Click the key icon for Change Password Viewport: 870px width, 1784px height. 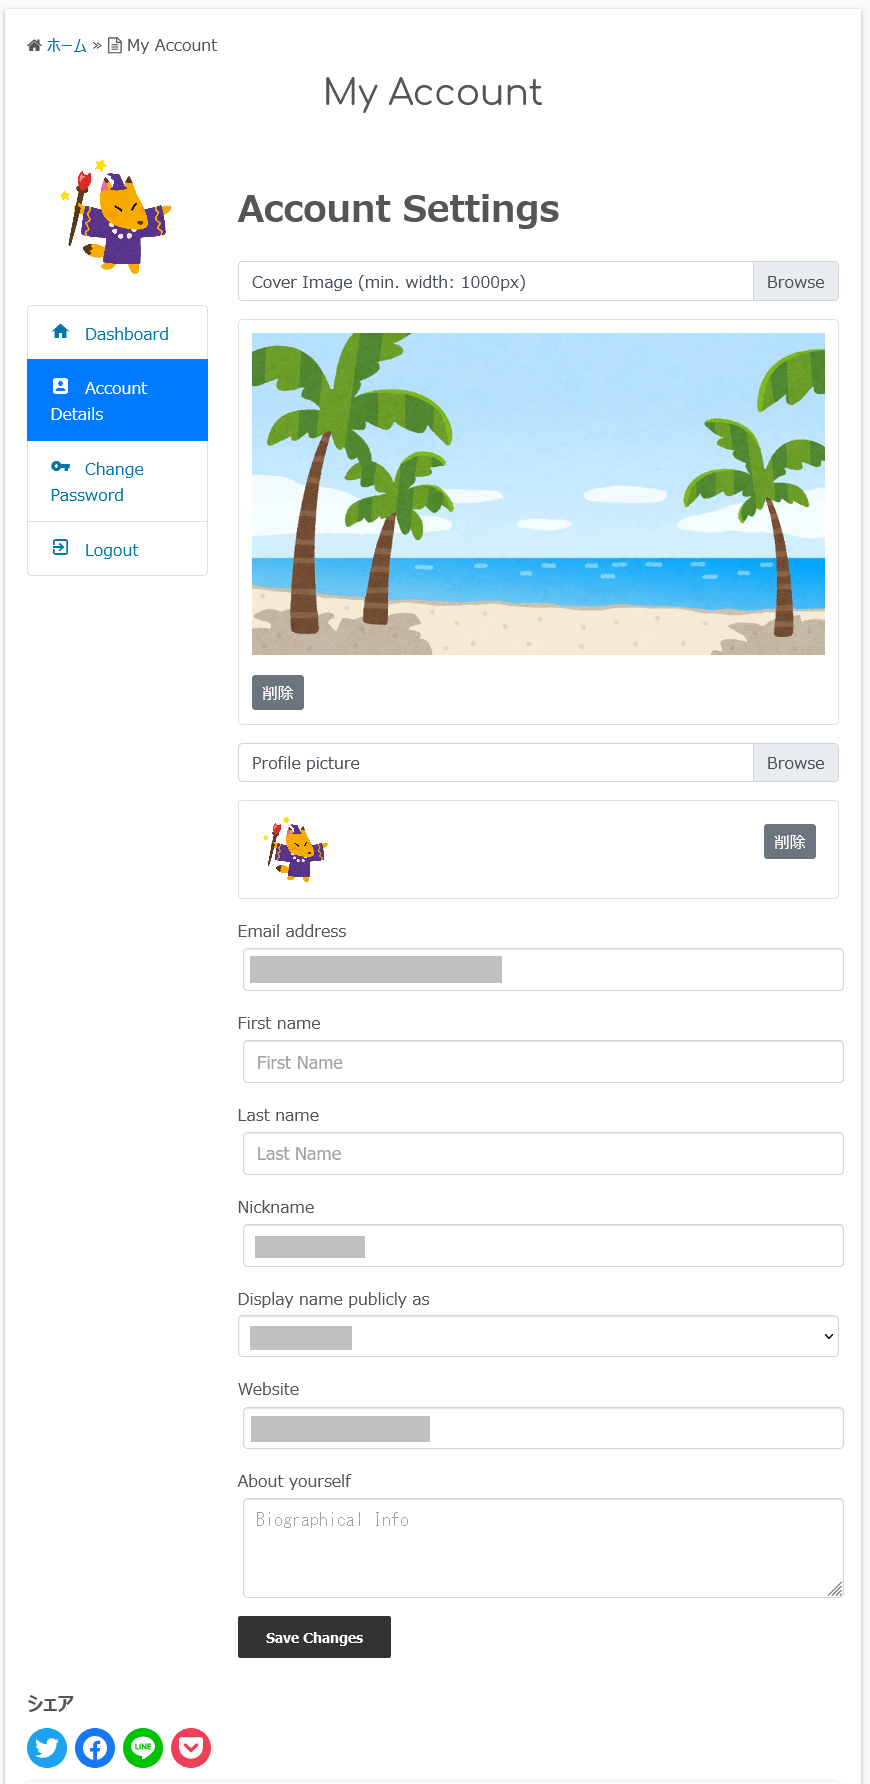click(x=61, y=467)
